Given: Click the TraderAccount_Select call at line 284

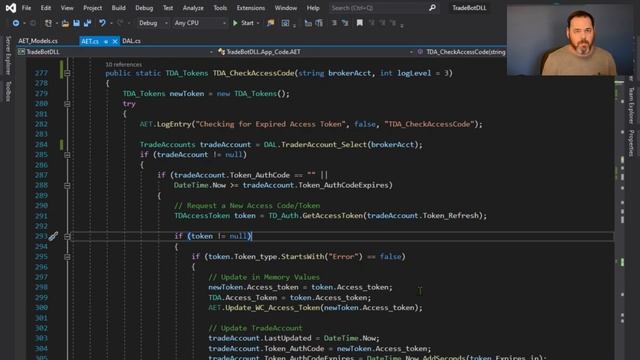Looking at the screenshot, I should click(324, 145).
